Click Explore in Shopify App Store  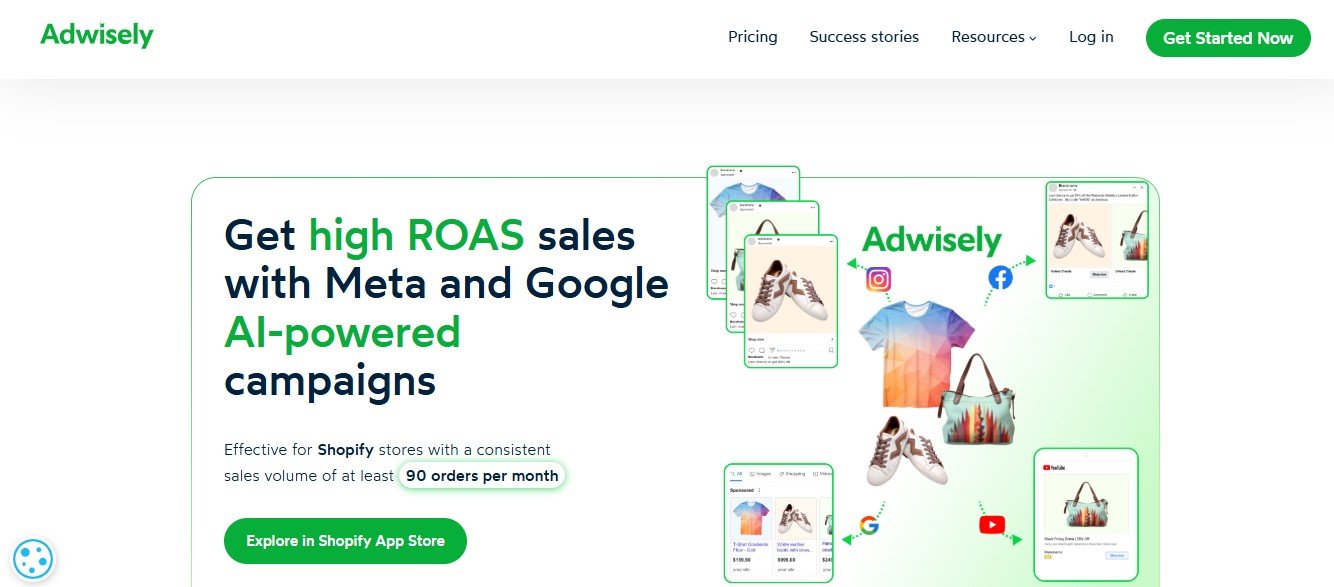[x=345, y=541]
